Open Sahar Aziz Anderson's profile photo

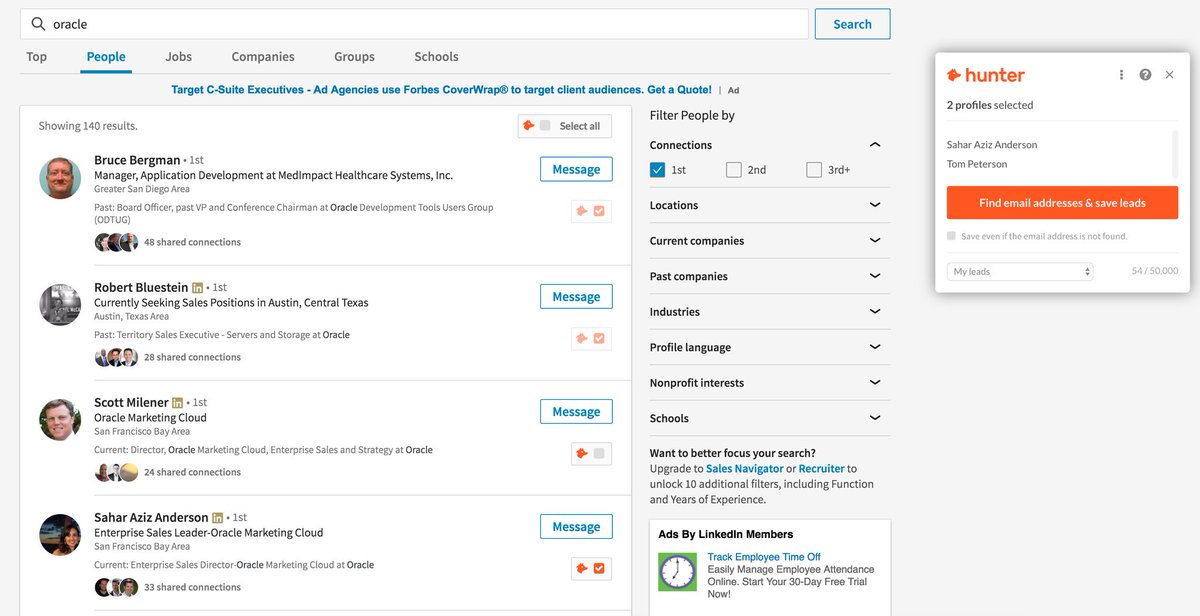[x=60, y=535]
